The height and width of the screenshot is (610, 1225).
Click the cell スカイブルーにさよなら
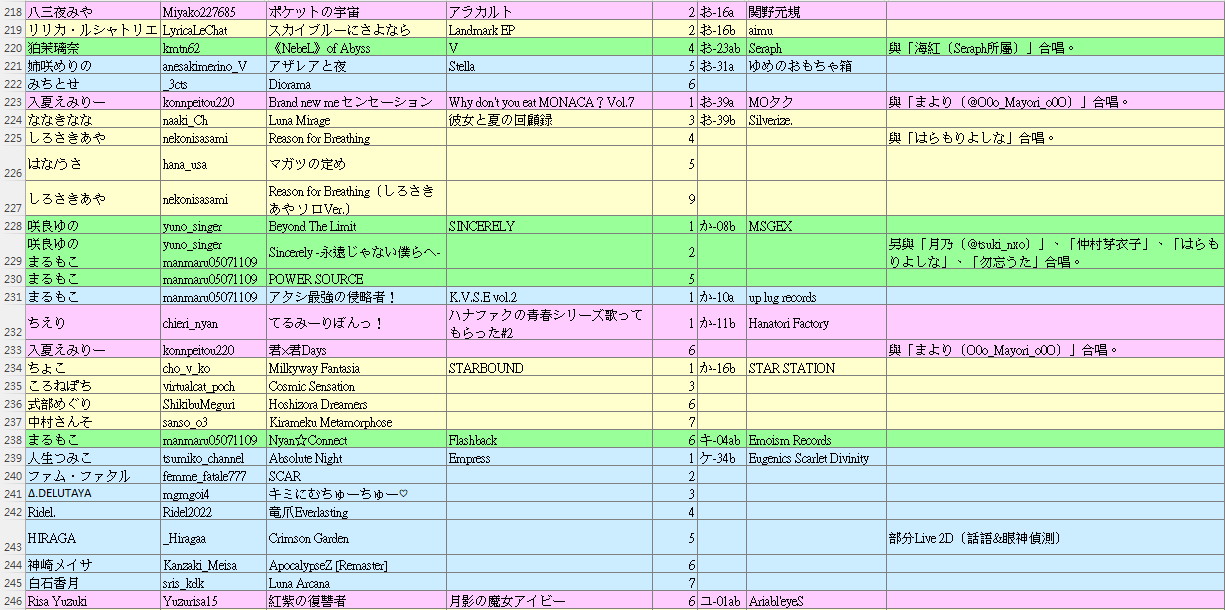355,30
